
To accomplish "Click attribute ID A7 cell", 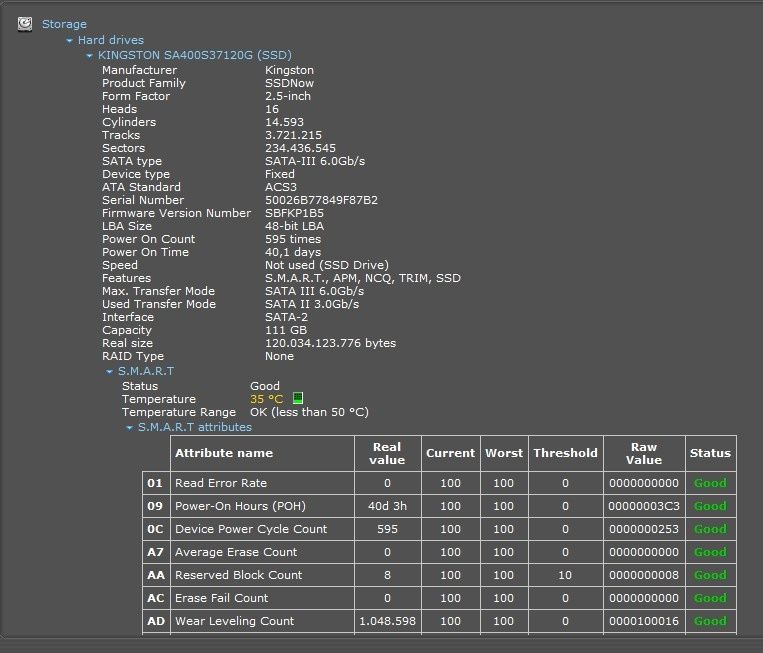I will 156,552.
